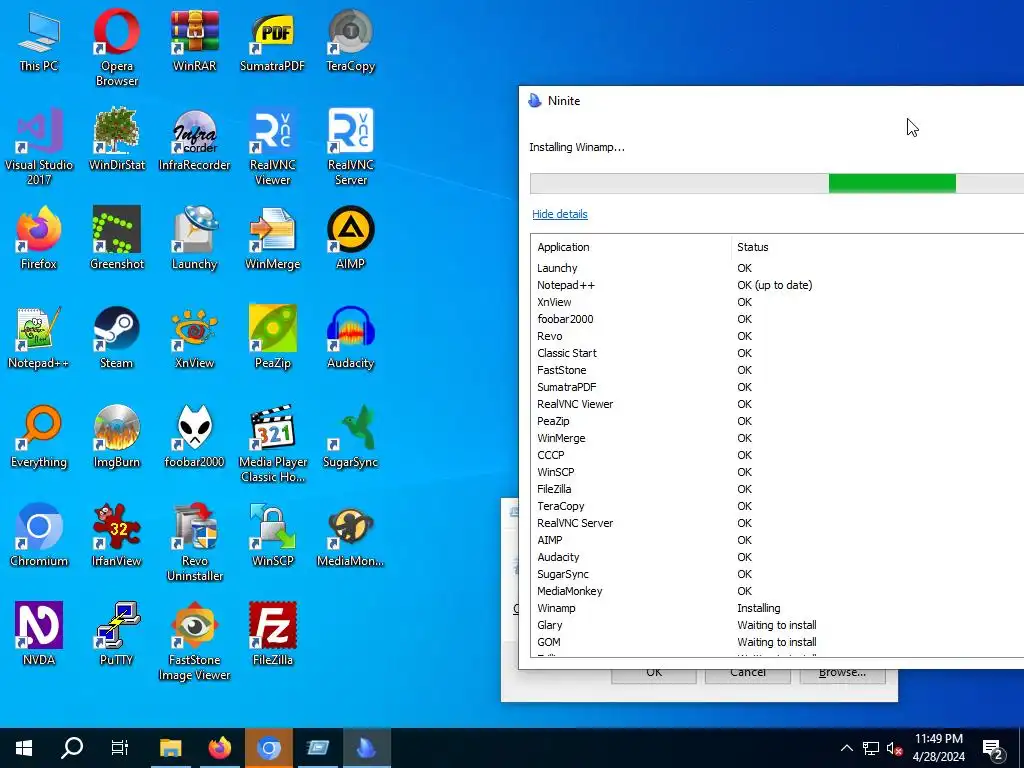Click the muted volume tray icon
The height and width of the screenshot is (768, 1024).
pyautogui.click(x=895, y=748)
